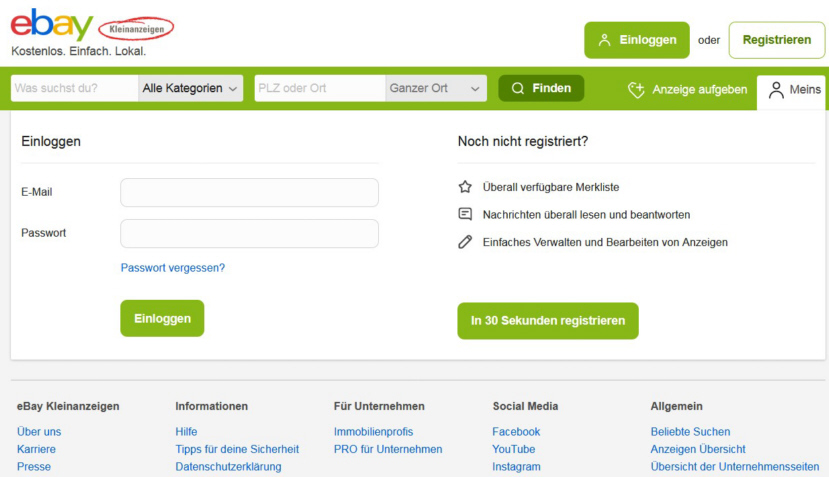This screenshot has height=477, width=829.
Task: Open the Anzeigen Übersicht link
Action: (x=698, y=449)
